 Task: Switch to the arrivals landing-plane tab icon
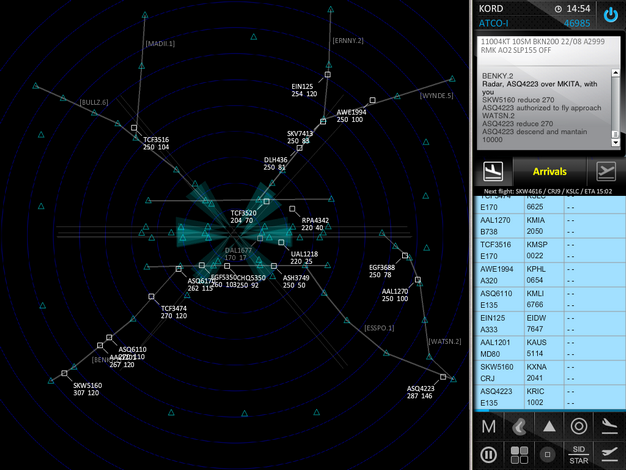[492, 171]
